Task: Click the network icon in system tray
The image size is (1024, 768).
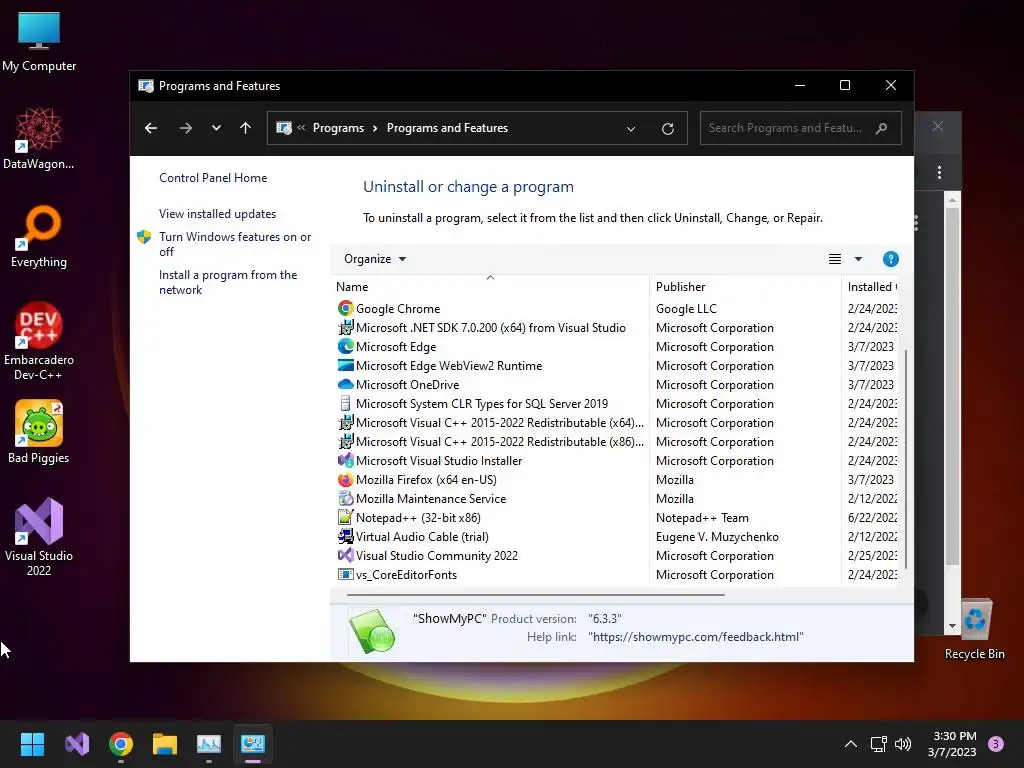Action: click(878, 744)
